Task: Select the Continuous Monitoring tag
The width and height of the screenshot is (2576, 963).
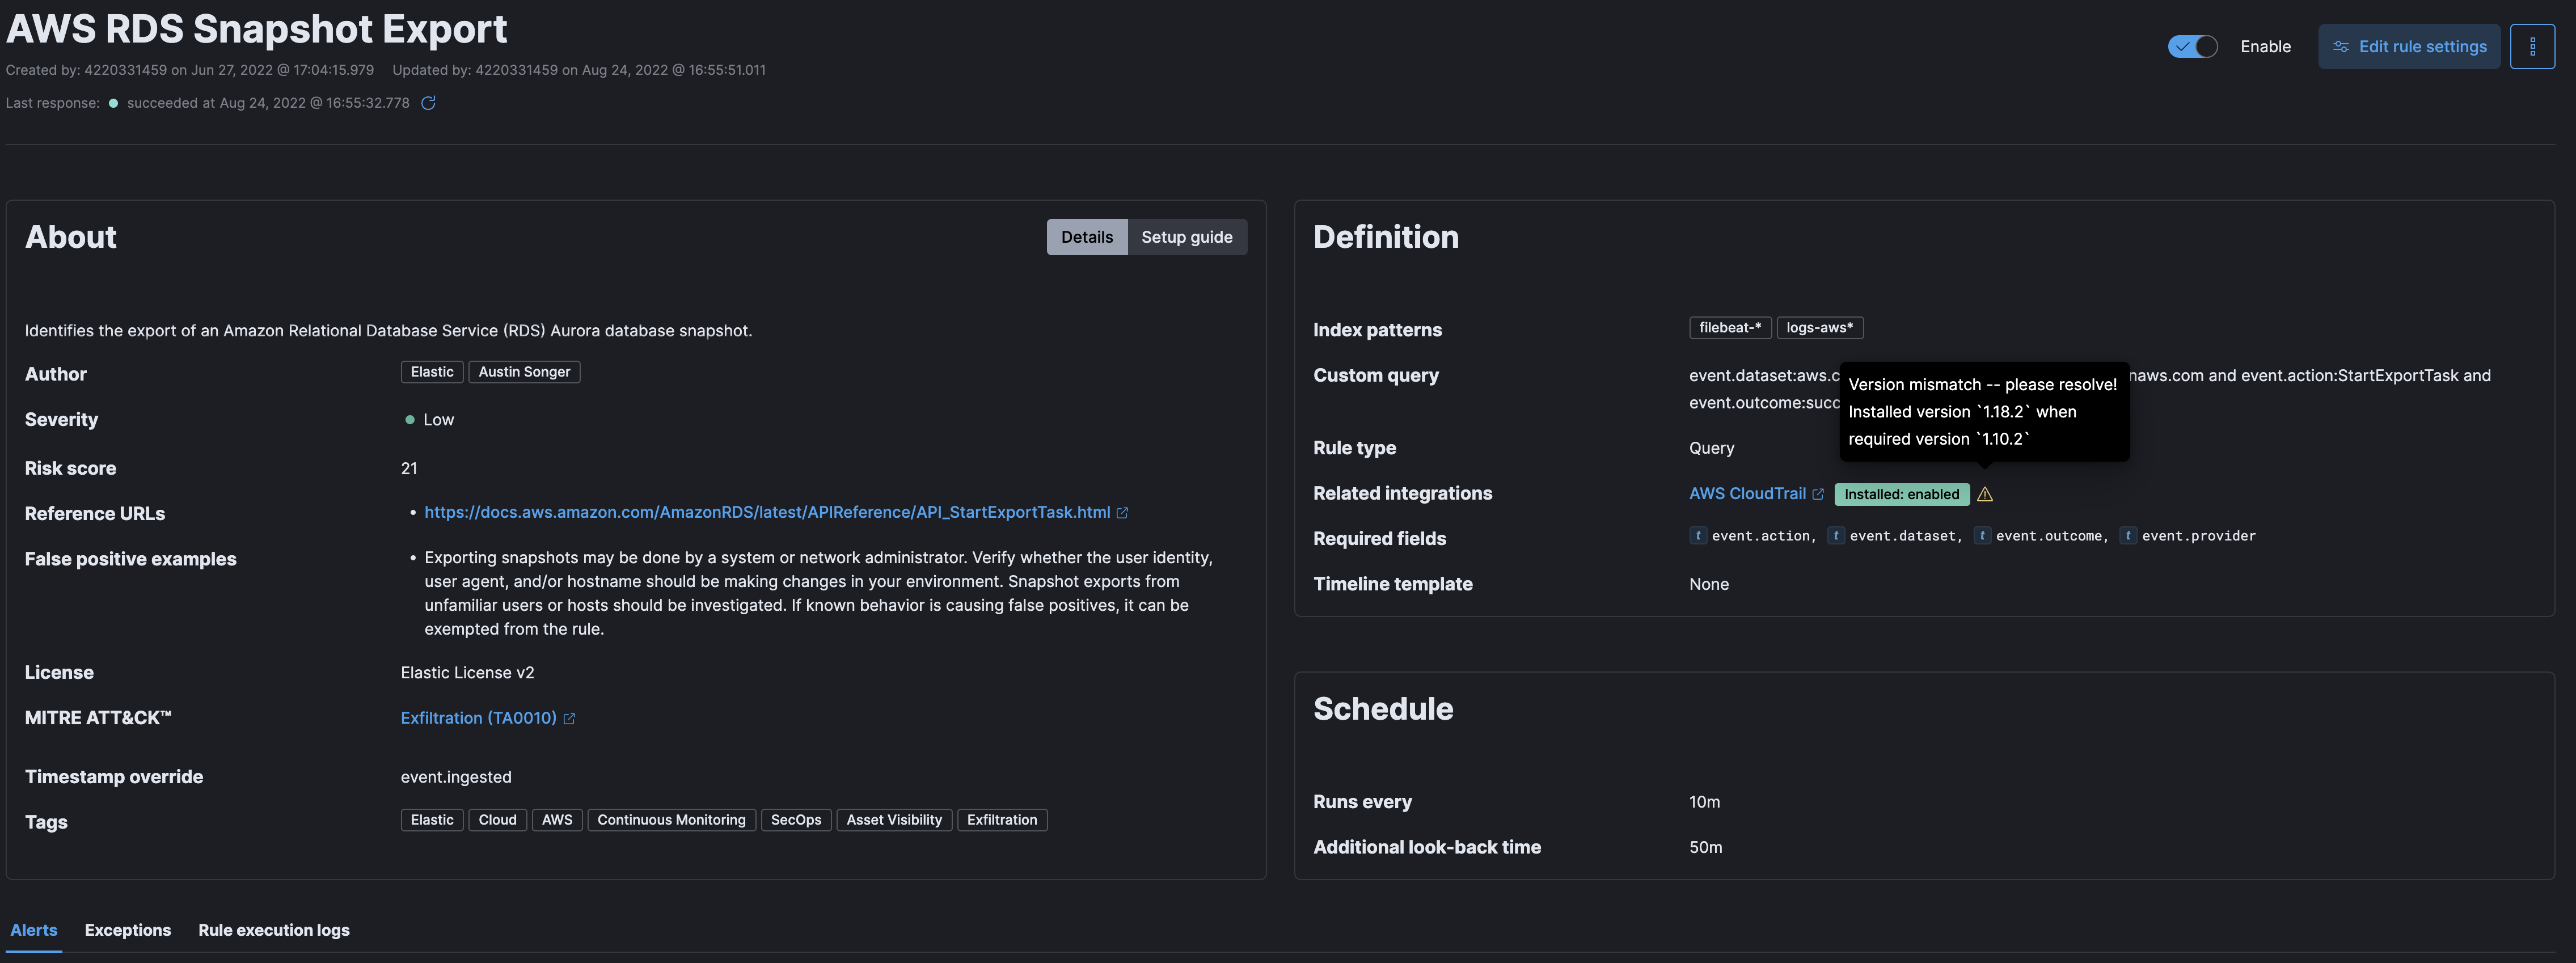Action: pos(671,819)
